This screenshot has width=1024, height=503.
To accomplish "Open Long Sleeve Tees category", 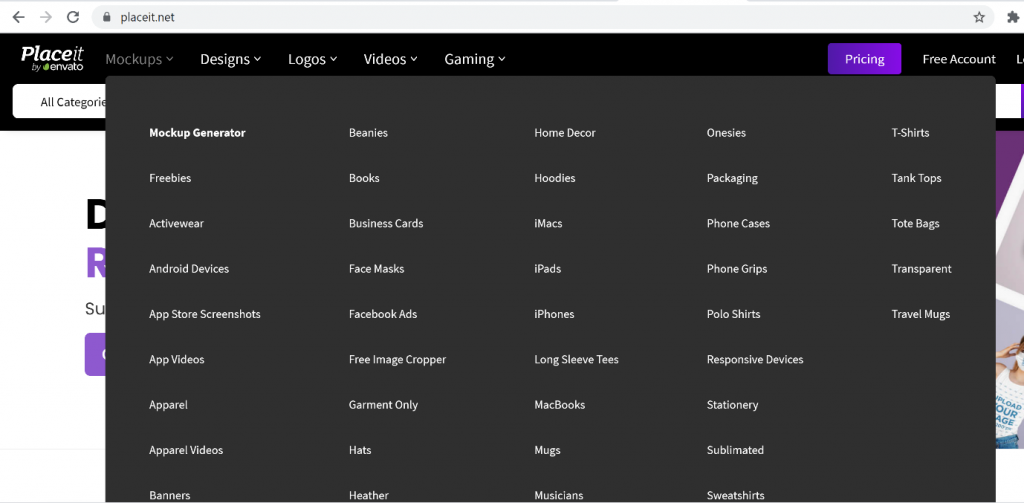I will 576,359.
